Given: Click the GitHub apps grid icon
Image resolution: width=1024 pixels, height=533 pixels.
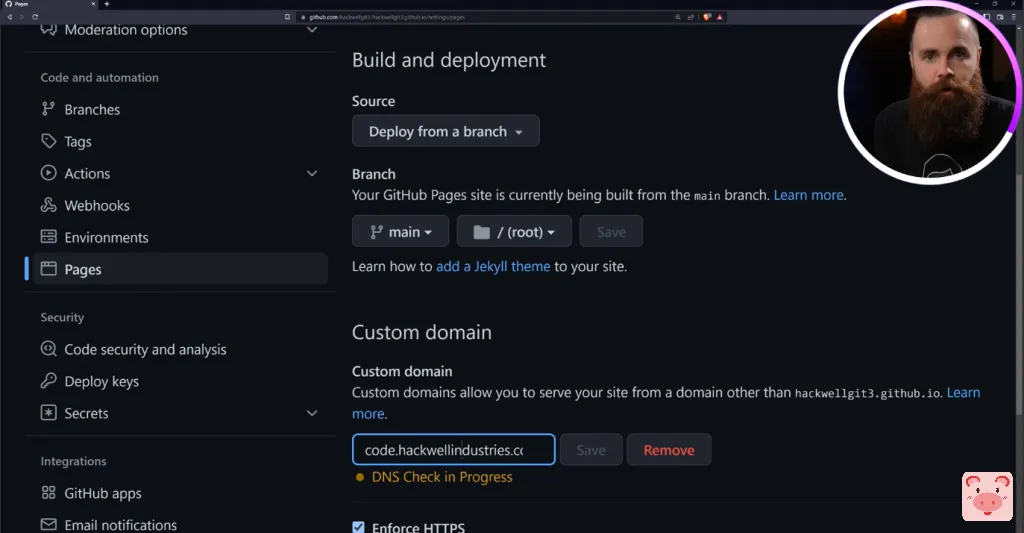Looking at the screenshot, I should pos(48,494).
